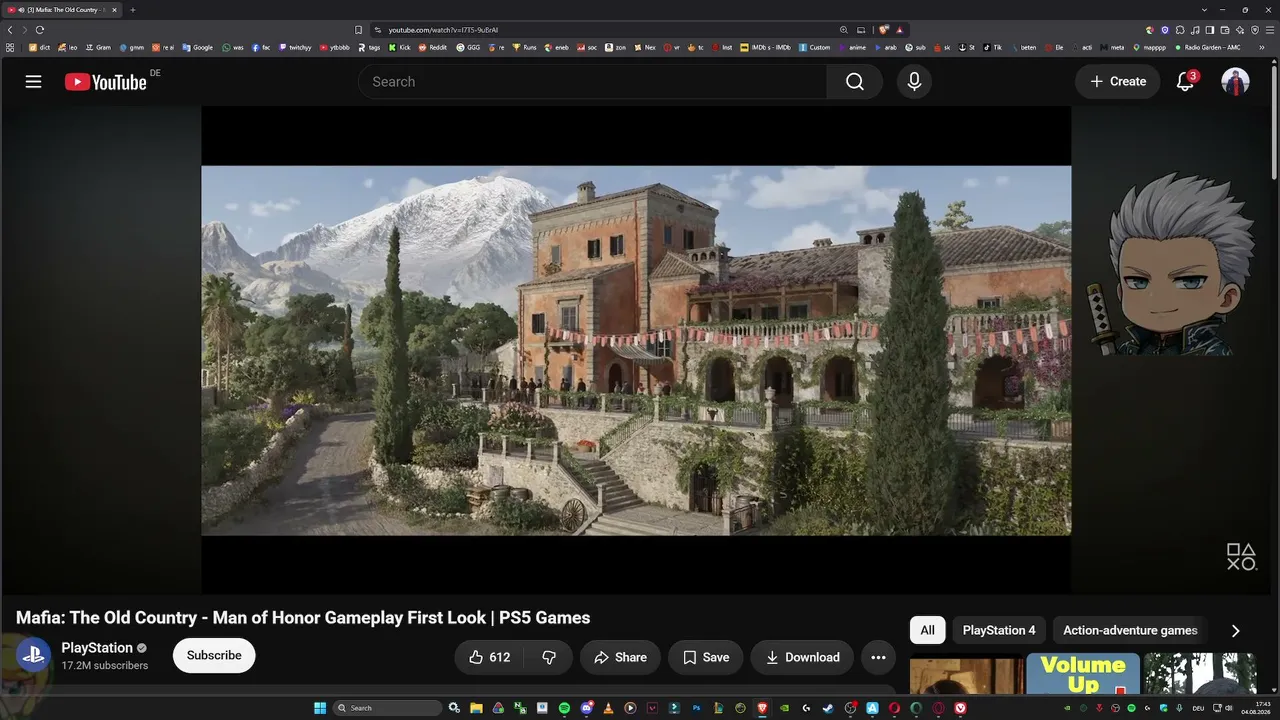Open the more actions three-dot menu

tap(878, 657)
